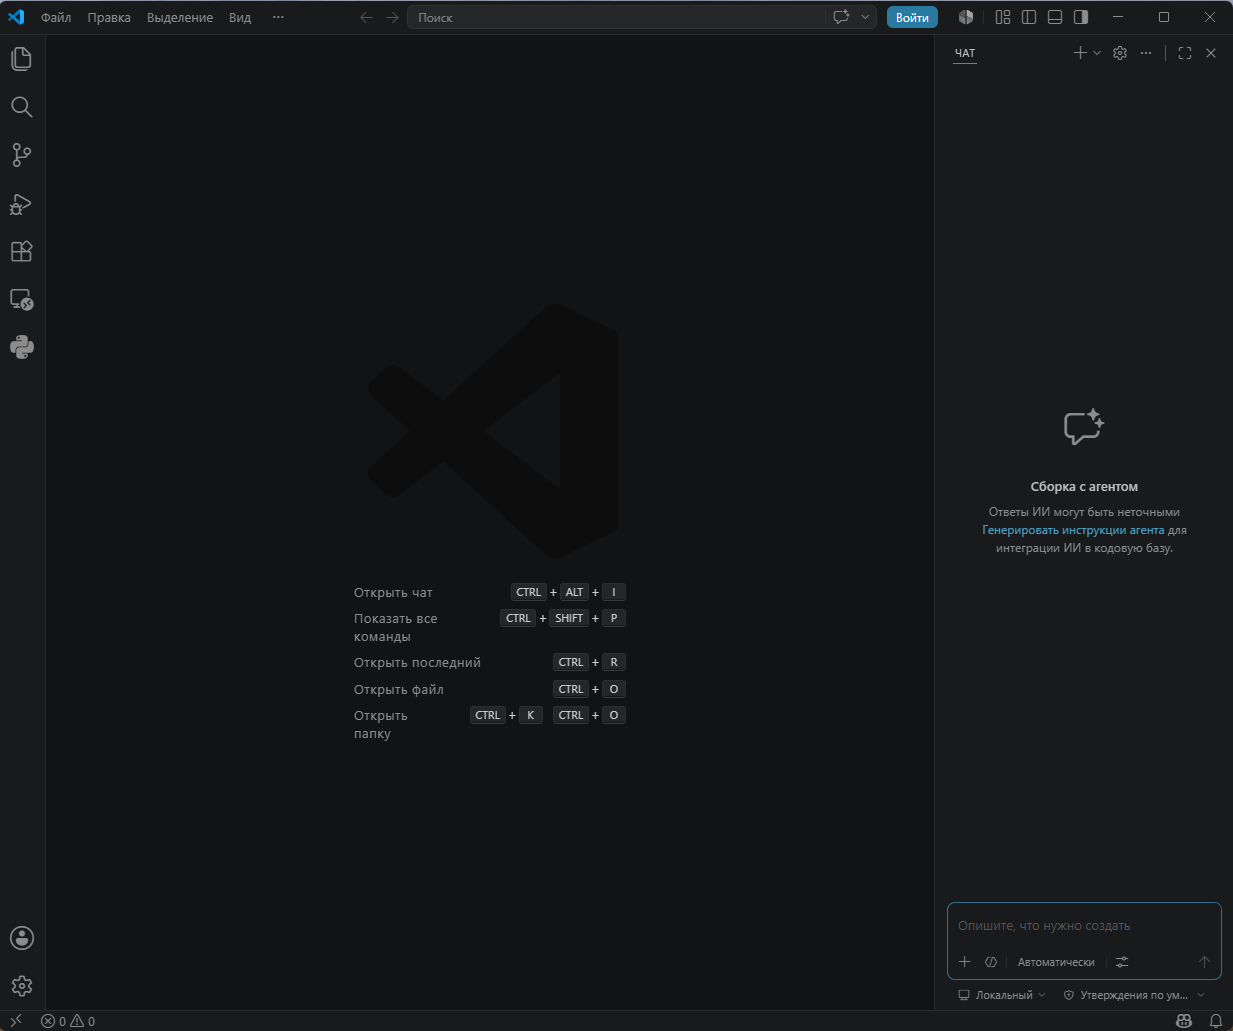The width and height of the screenshot is (1233, 1031).
Task: Open the remote window status bar button
Action: click(x=15, y=1021)
